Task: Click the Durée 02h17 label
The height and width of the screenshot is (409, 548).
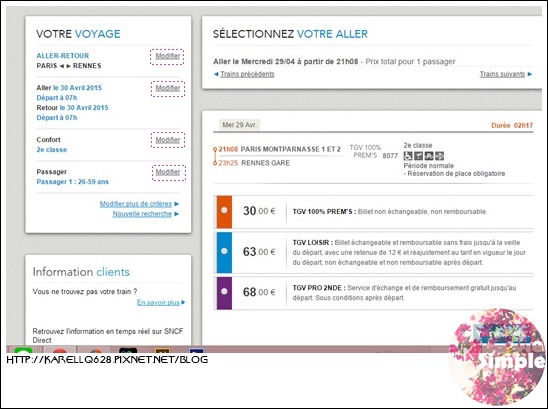Action: tap(512, 125)
